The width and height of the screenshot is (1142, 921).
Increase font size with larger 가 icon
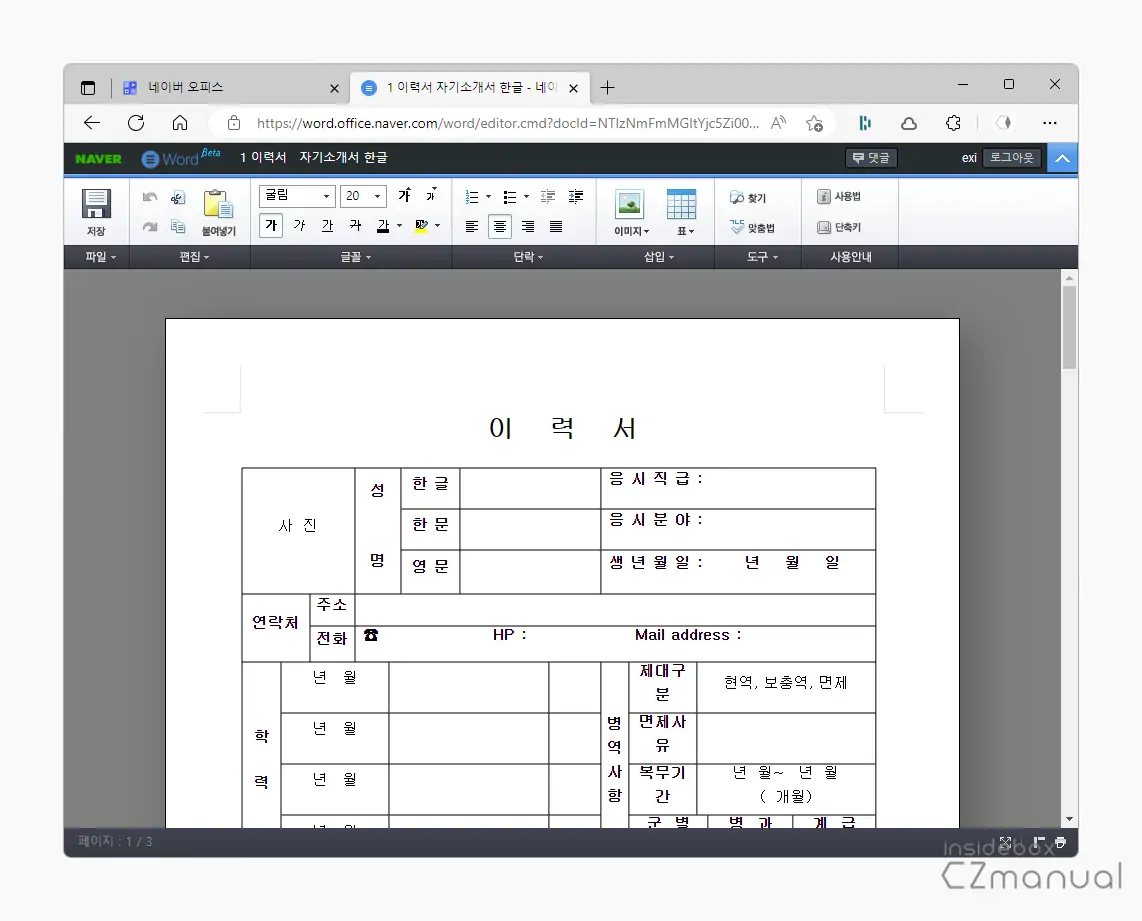pos(405,195)
